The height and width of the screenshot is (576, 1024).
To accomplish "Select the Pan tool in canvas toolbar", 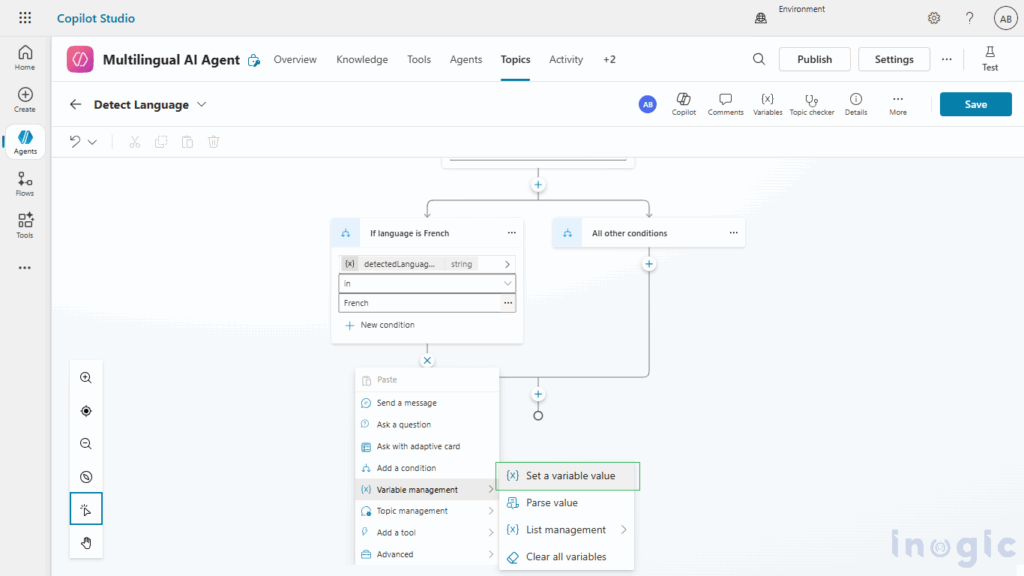I will tap(86, 543).
